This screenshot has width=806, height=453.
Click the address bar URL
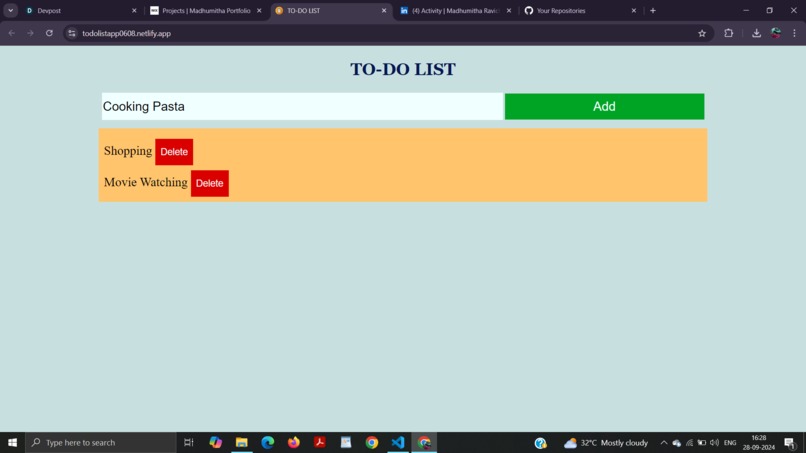click(126, 33)
